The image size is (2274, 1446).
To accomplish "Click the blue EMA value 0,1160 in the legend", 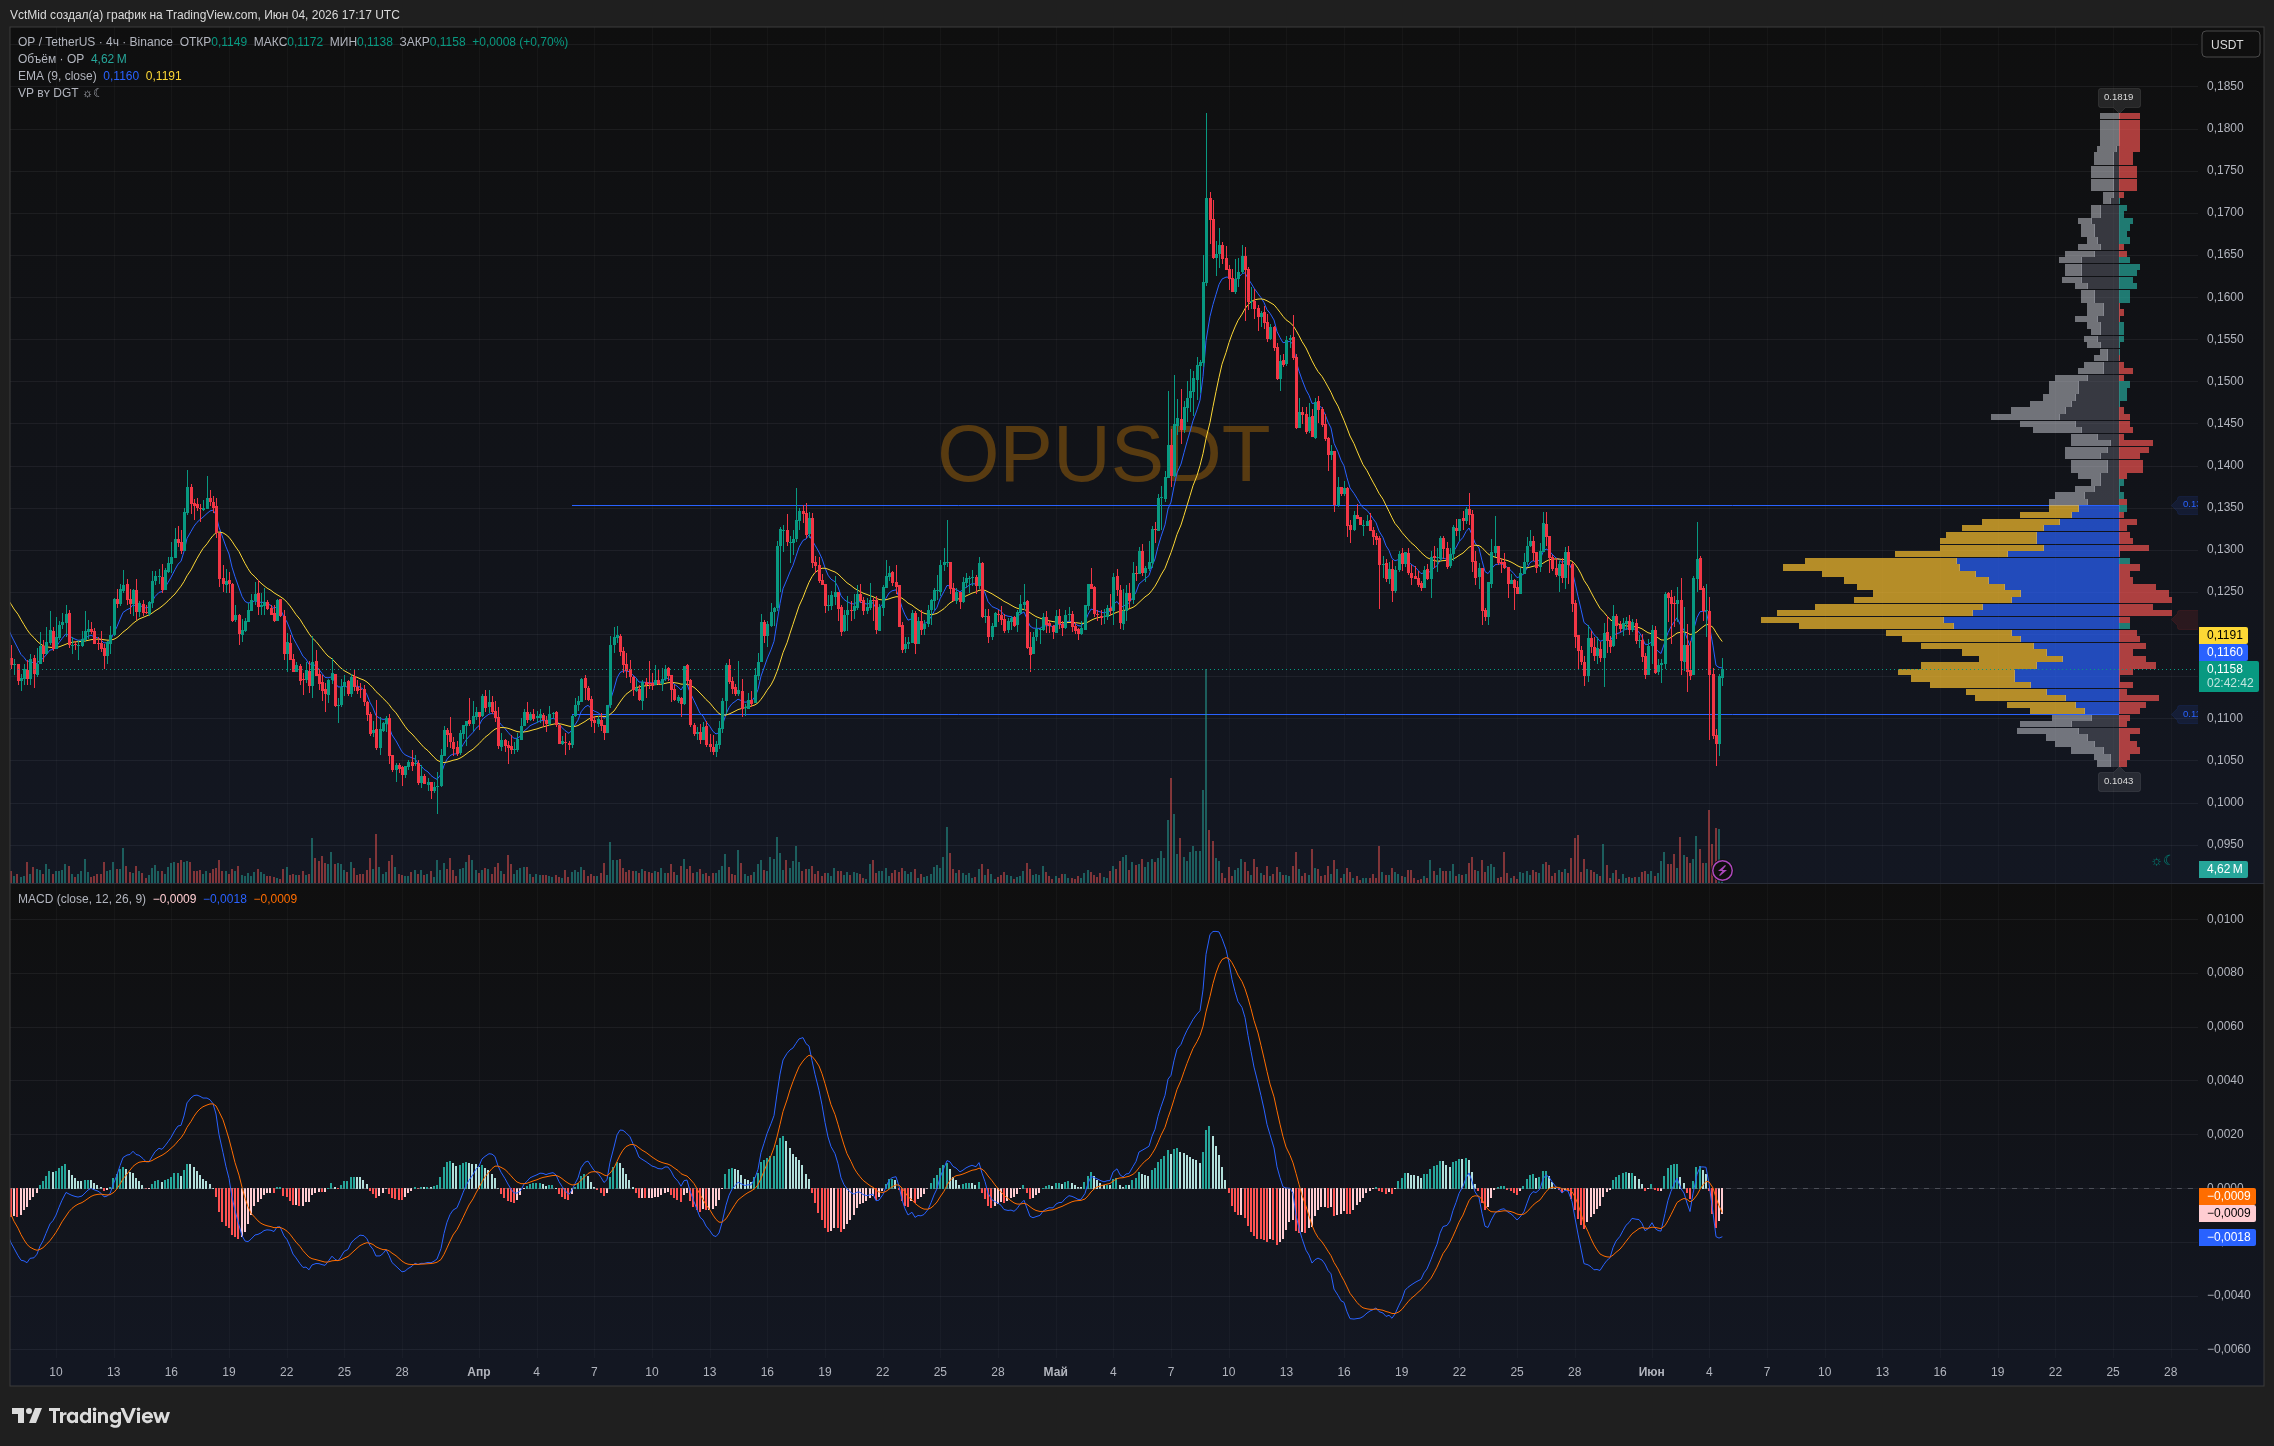I will 121,76.
